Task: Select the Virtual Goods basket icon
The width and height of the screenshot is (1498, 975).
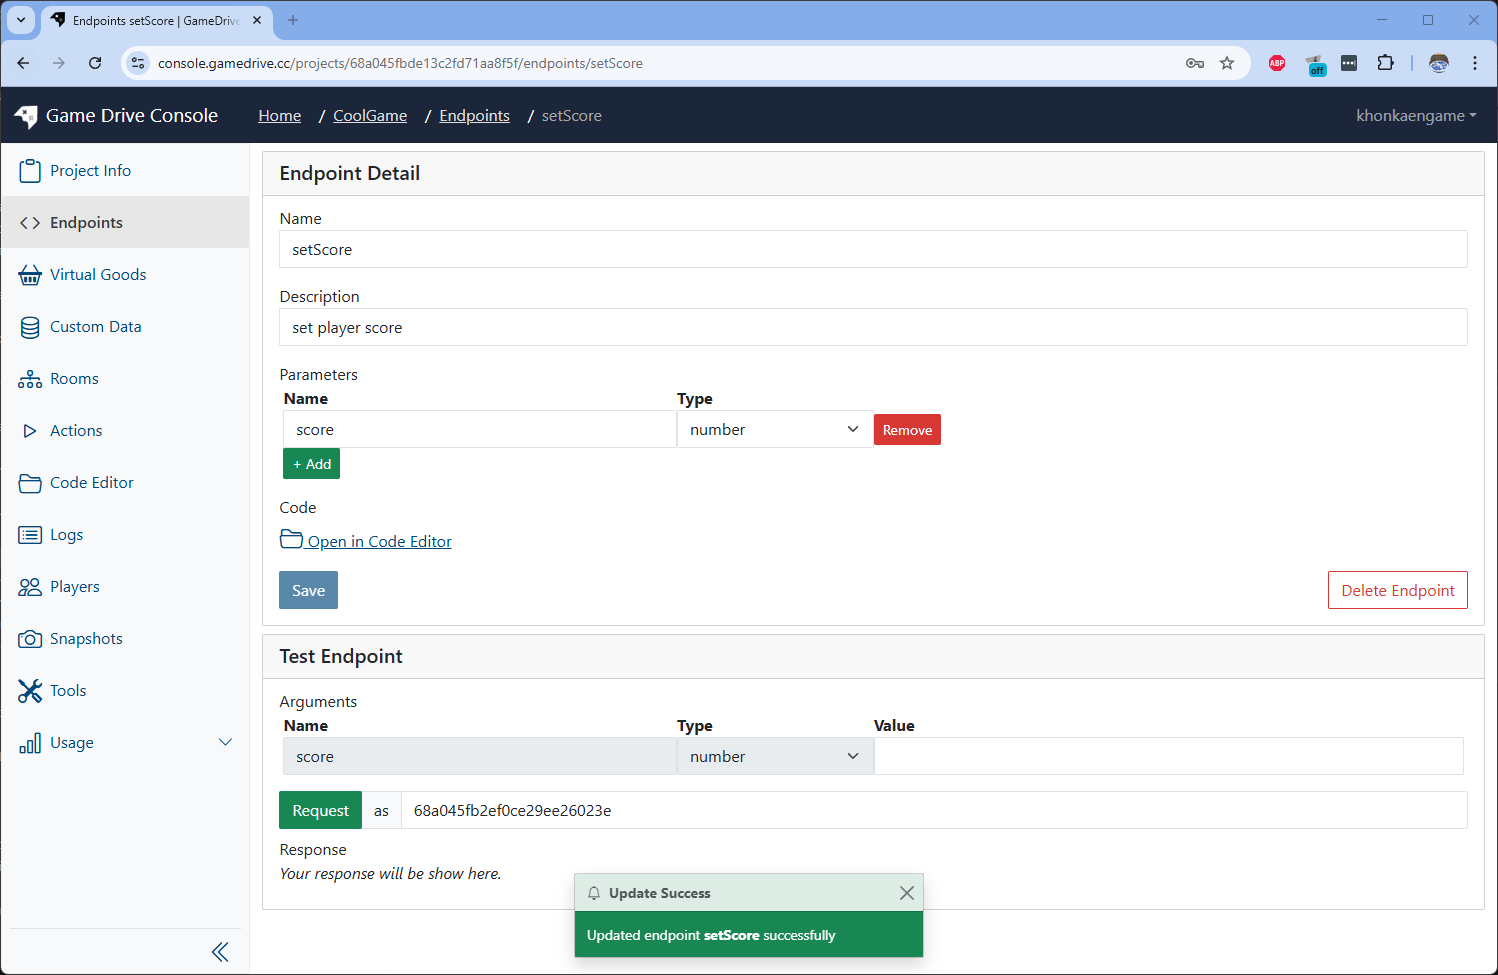Action: pyautogui.click(x=30, y=274)
